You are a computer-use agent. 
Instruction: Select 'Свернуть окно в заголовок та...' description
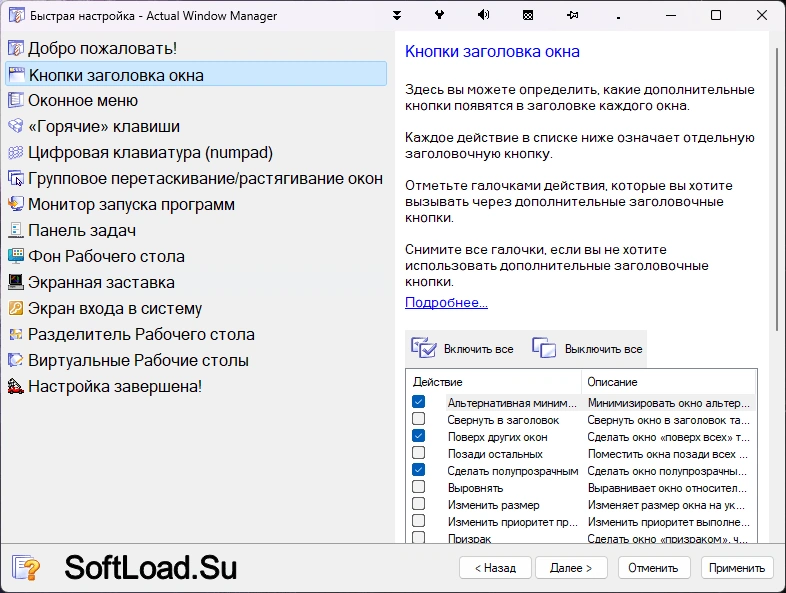click(668, 420)
